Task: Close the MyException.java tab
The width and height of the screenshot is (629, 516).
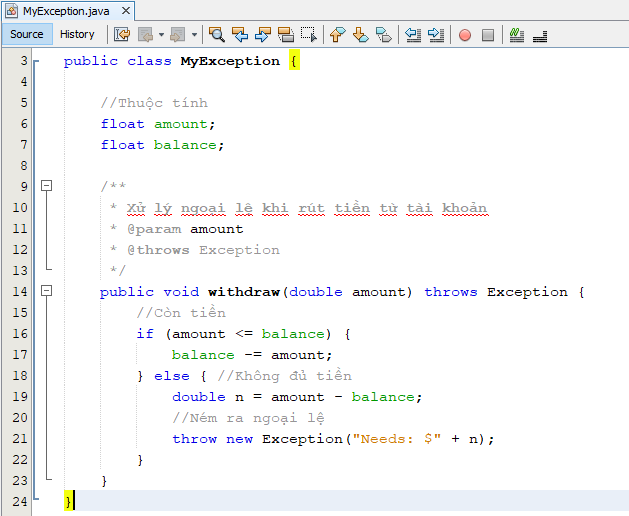Action: pyautogui.click(x=126, y=11)
